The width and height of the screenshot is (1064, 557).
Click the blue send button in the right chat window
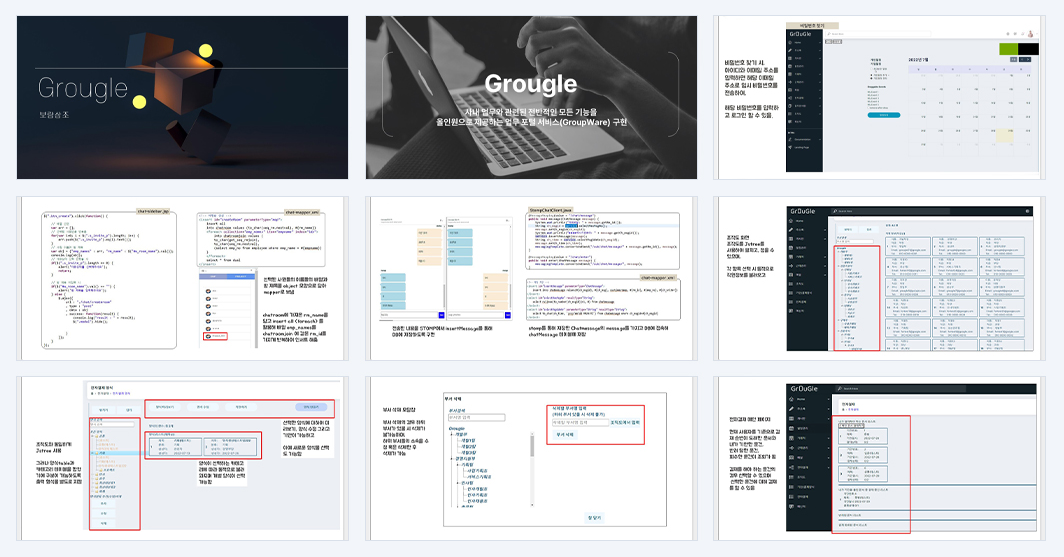tap(508, 315)
